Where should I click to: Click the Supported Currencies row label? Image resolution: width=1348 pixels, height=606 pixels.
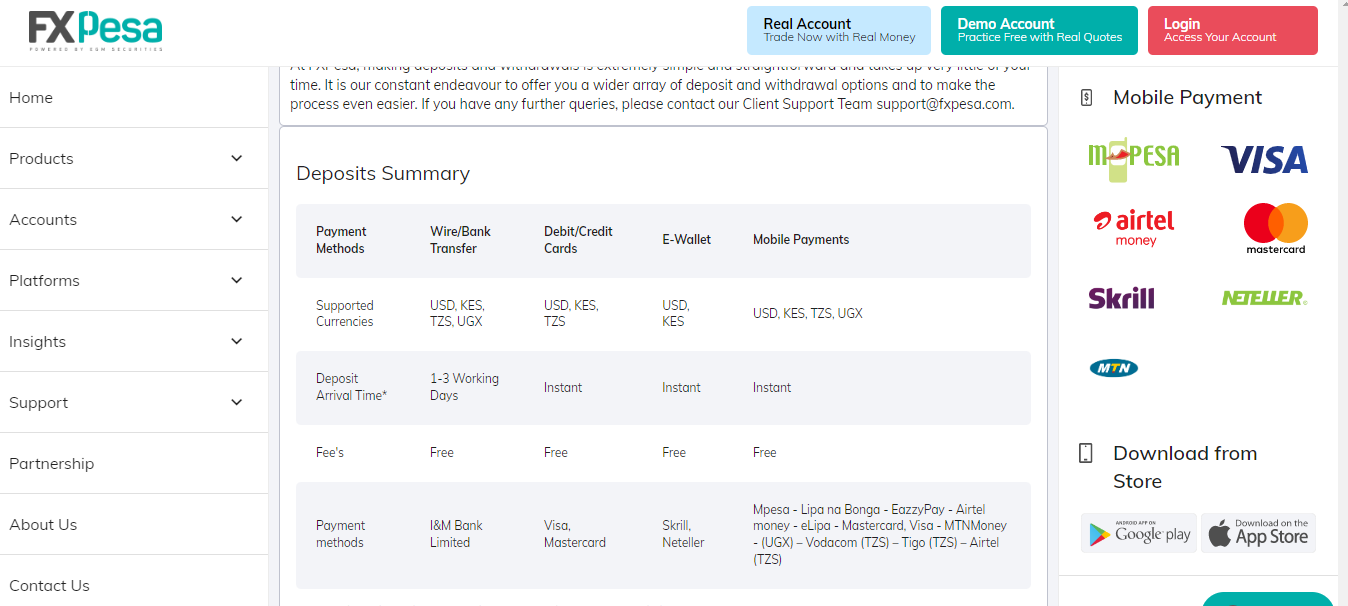345,314
